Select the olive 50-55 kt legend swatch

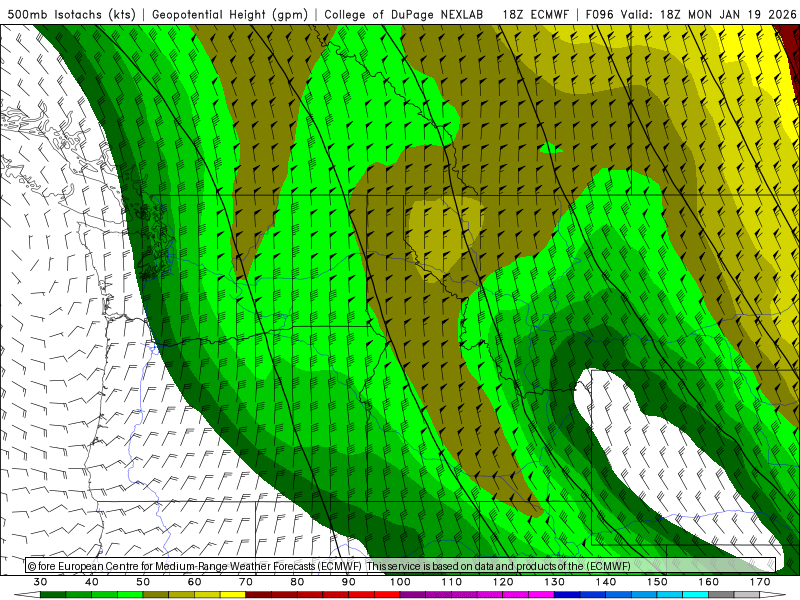coord(156,595)
